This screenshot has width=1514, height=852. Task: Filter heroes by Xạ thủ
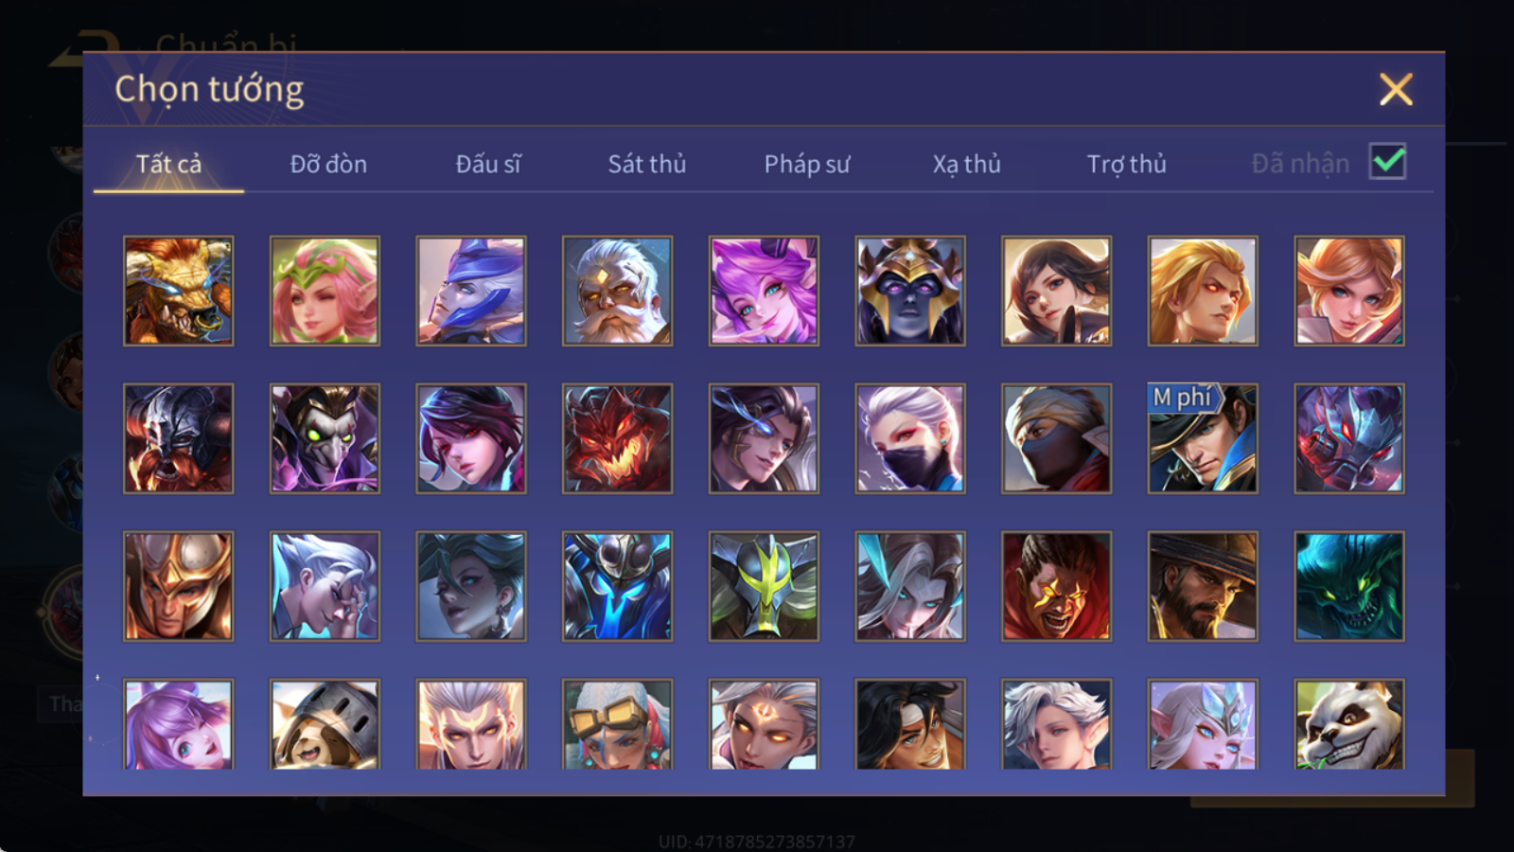[967, 164]
